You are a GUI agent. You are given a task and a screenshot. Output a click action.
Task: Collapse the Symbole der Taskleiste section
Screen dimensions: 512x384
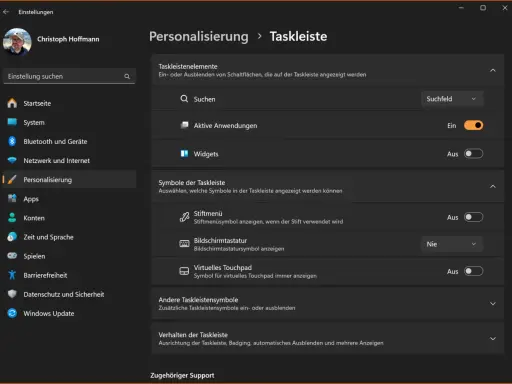(493, 186)
